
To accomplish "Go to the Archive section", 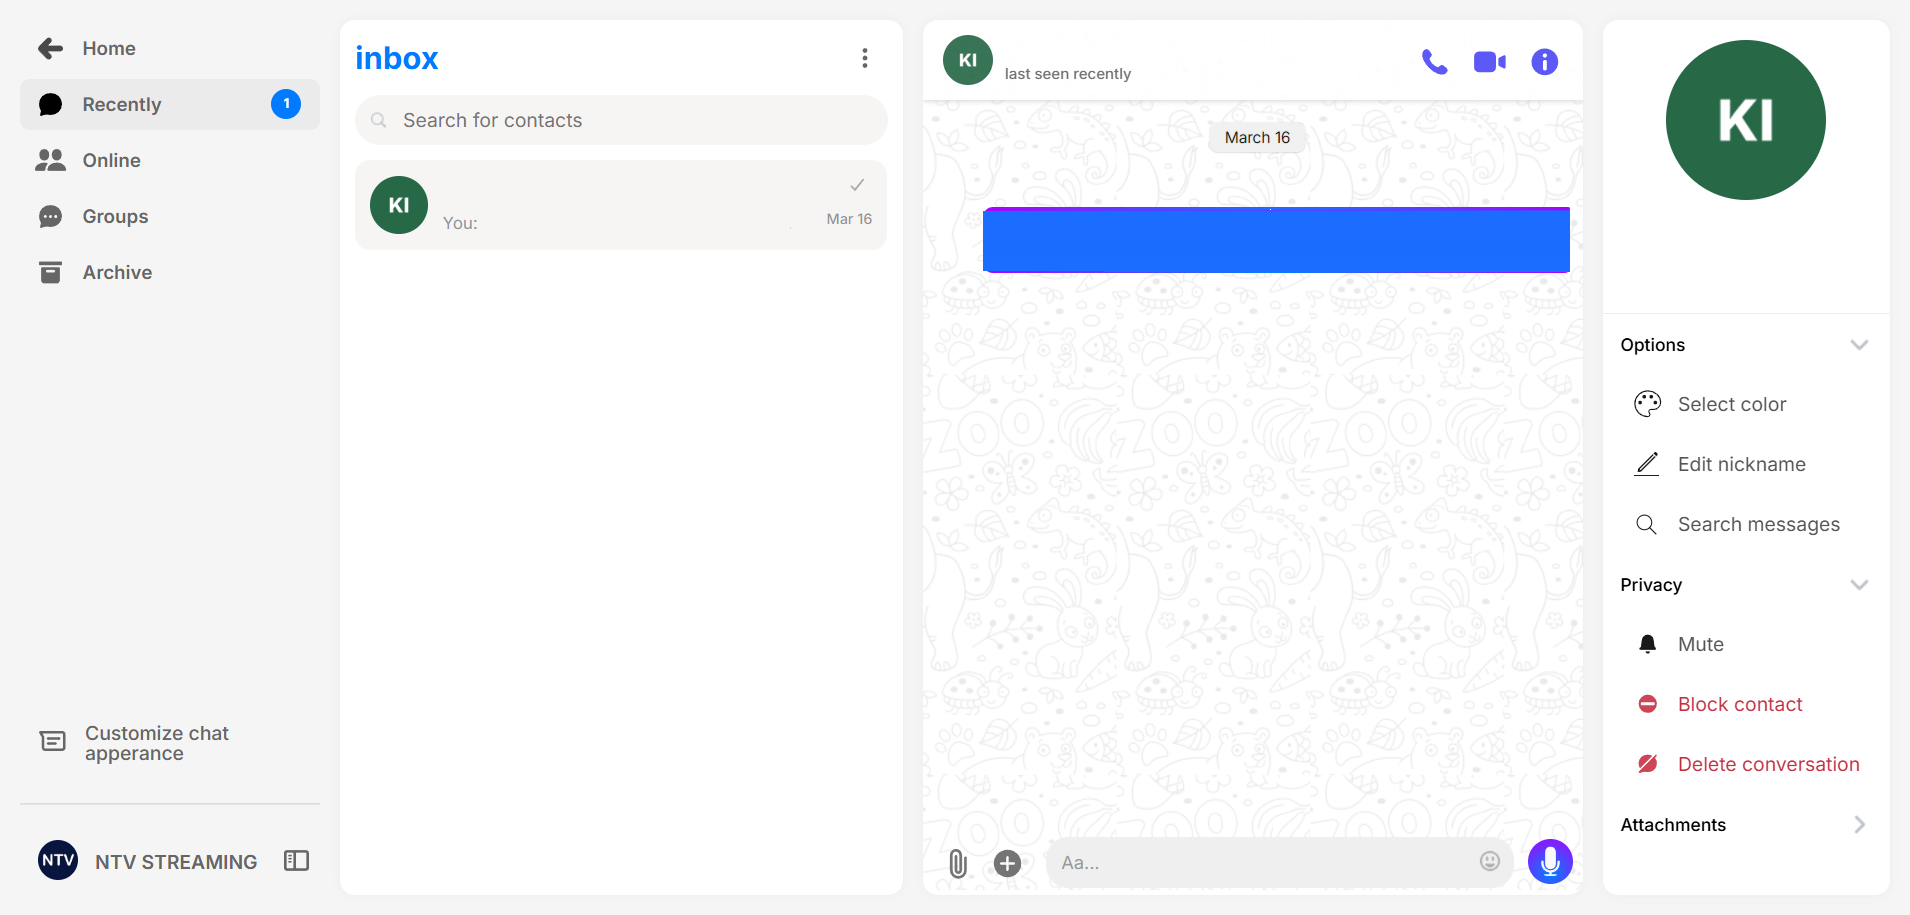I will 117,273.
